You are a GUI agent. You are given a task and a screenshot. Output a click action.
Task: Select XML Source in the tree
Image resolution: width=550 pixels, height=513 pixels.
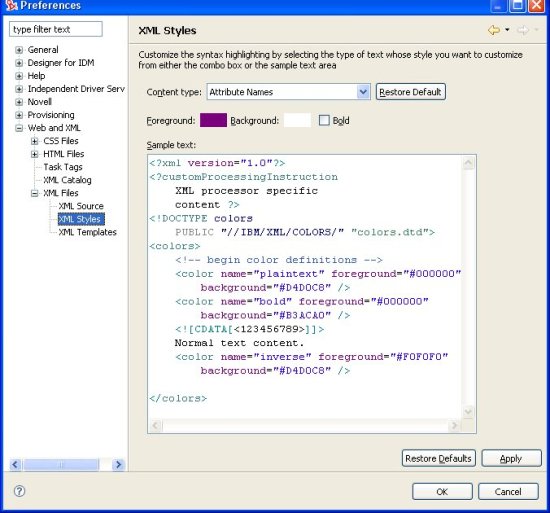(x=81, y=206)
